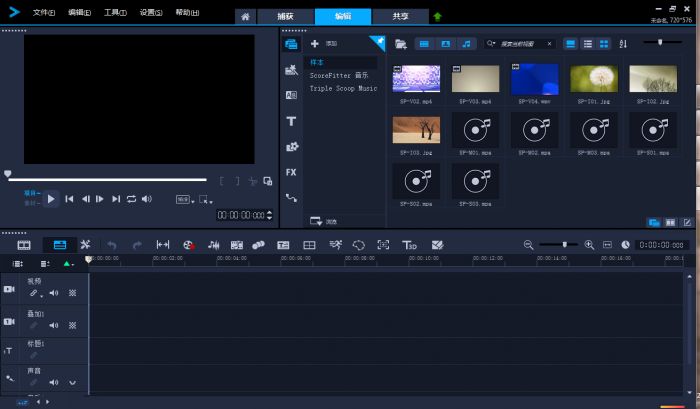The image size is (700, 409).
Task: Toggle photo files filter in library
Action: point(445,44)
